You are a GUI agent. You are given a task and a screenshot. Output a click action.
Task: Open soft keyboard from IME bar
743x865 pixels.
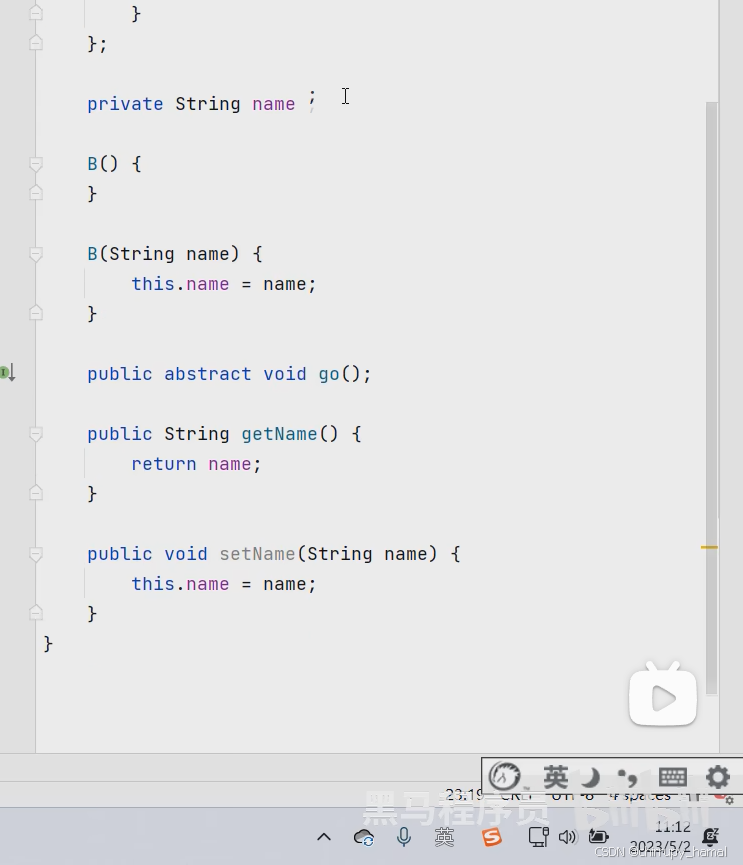(672, 777)
